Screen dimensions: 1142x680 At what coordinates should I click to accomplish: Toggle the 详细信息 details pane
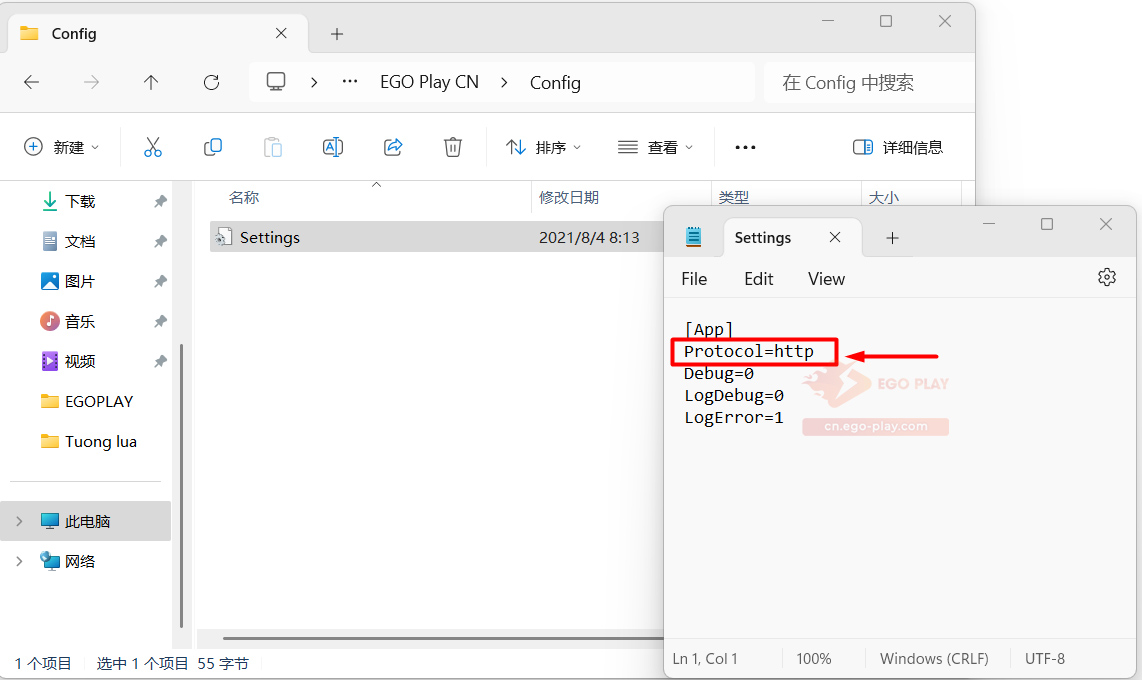coord(897,147)
